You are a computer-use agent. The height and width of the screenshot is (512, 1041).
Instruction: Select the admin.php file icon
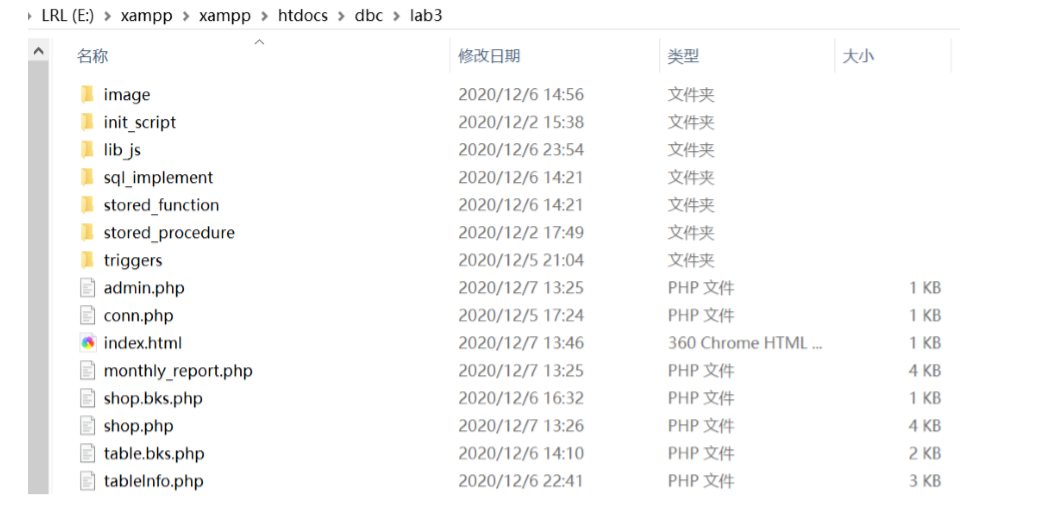coord(88,288)
